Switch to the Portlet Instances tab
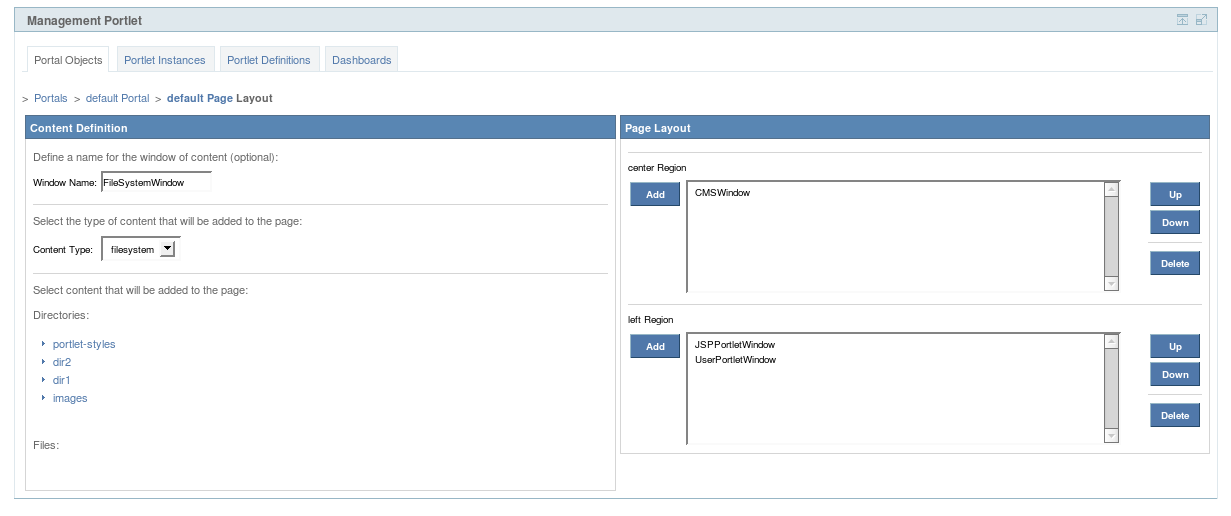1231x516 pixels. pos(164,60)
